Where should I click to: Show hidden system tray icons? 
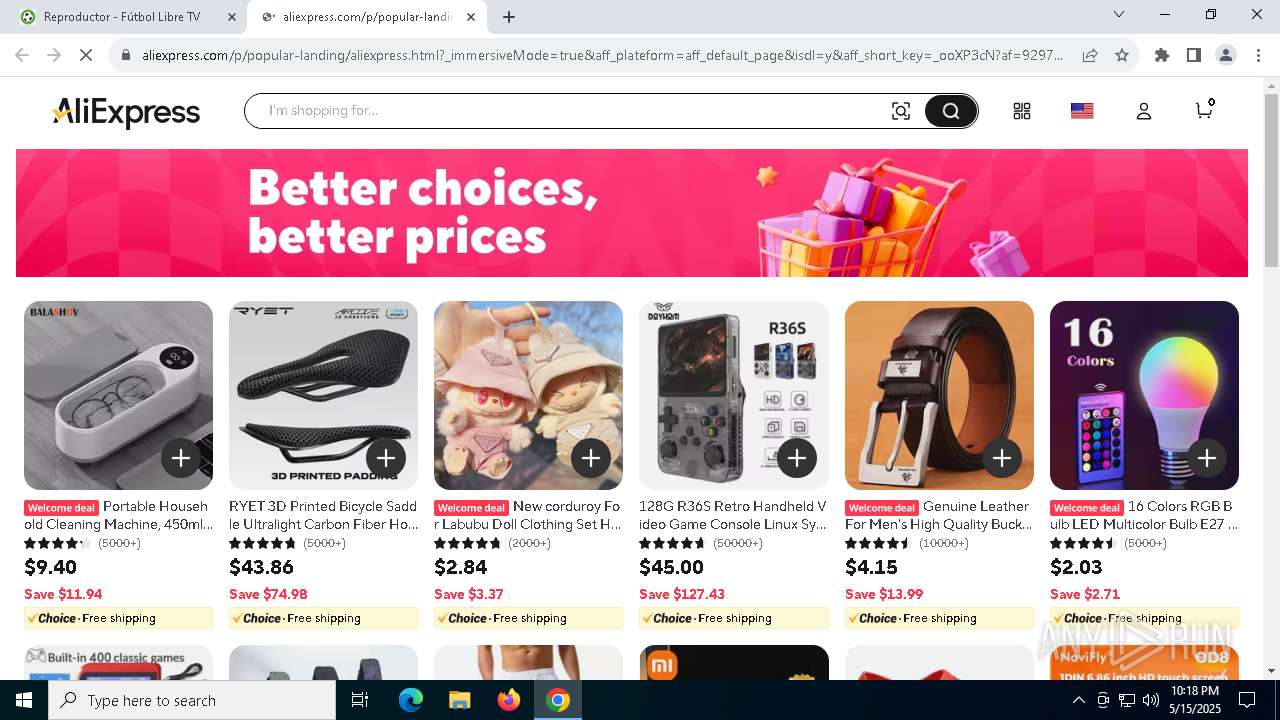(1078, 700)
